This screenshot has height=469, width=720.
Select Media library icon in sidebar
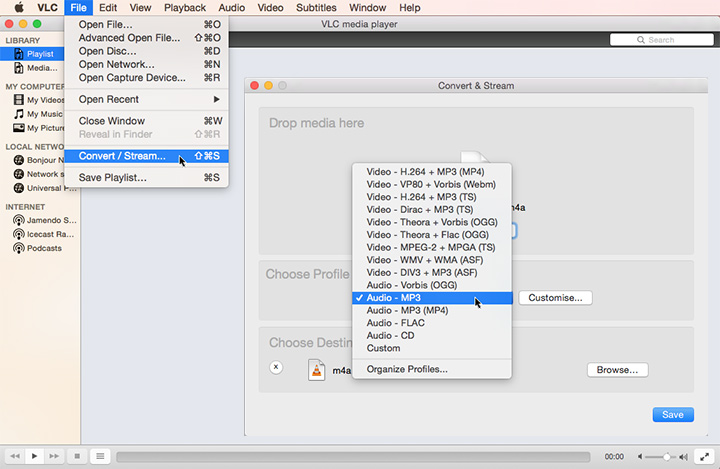(18, 68)
